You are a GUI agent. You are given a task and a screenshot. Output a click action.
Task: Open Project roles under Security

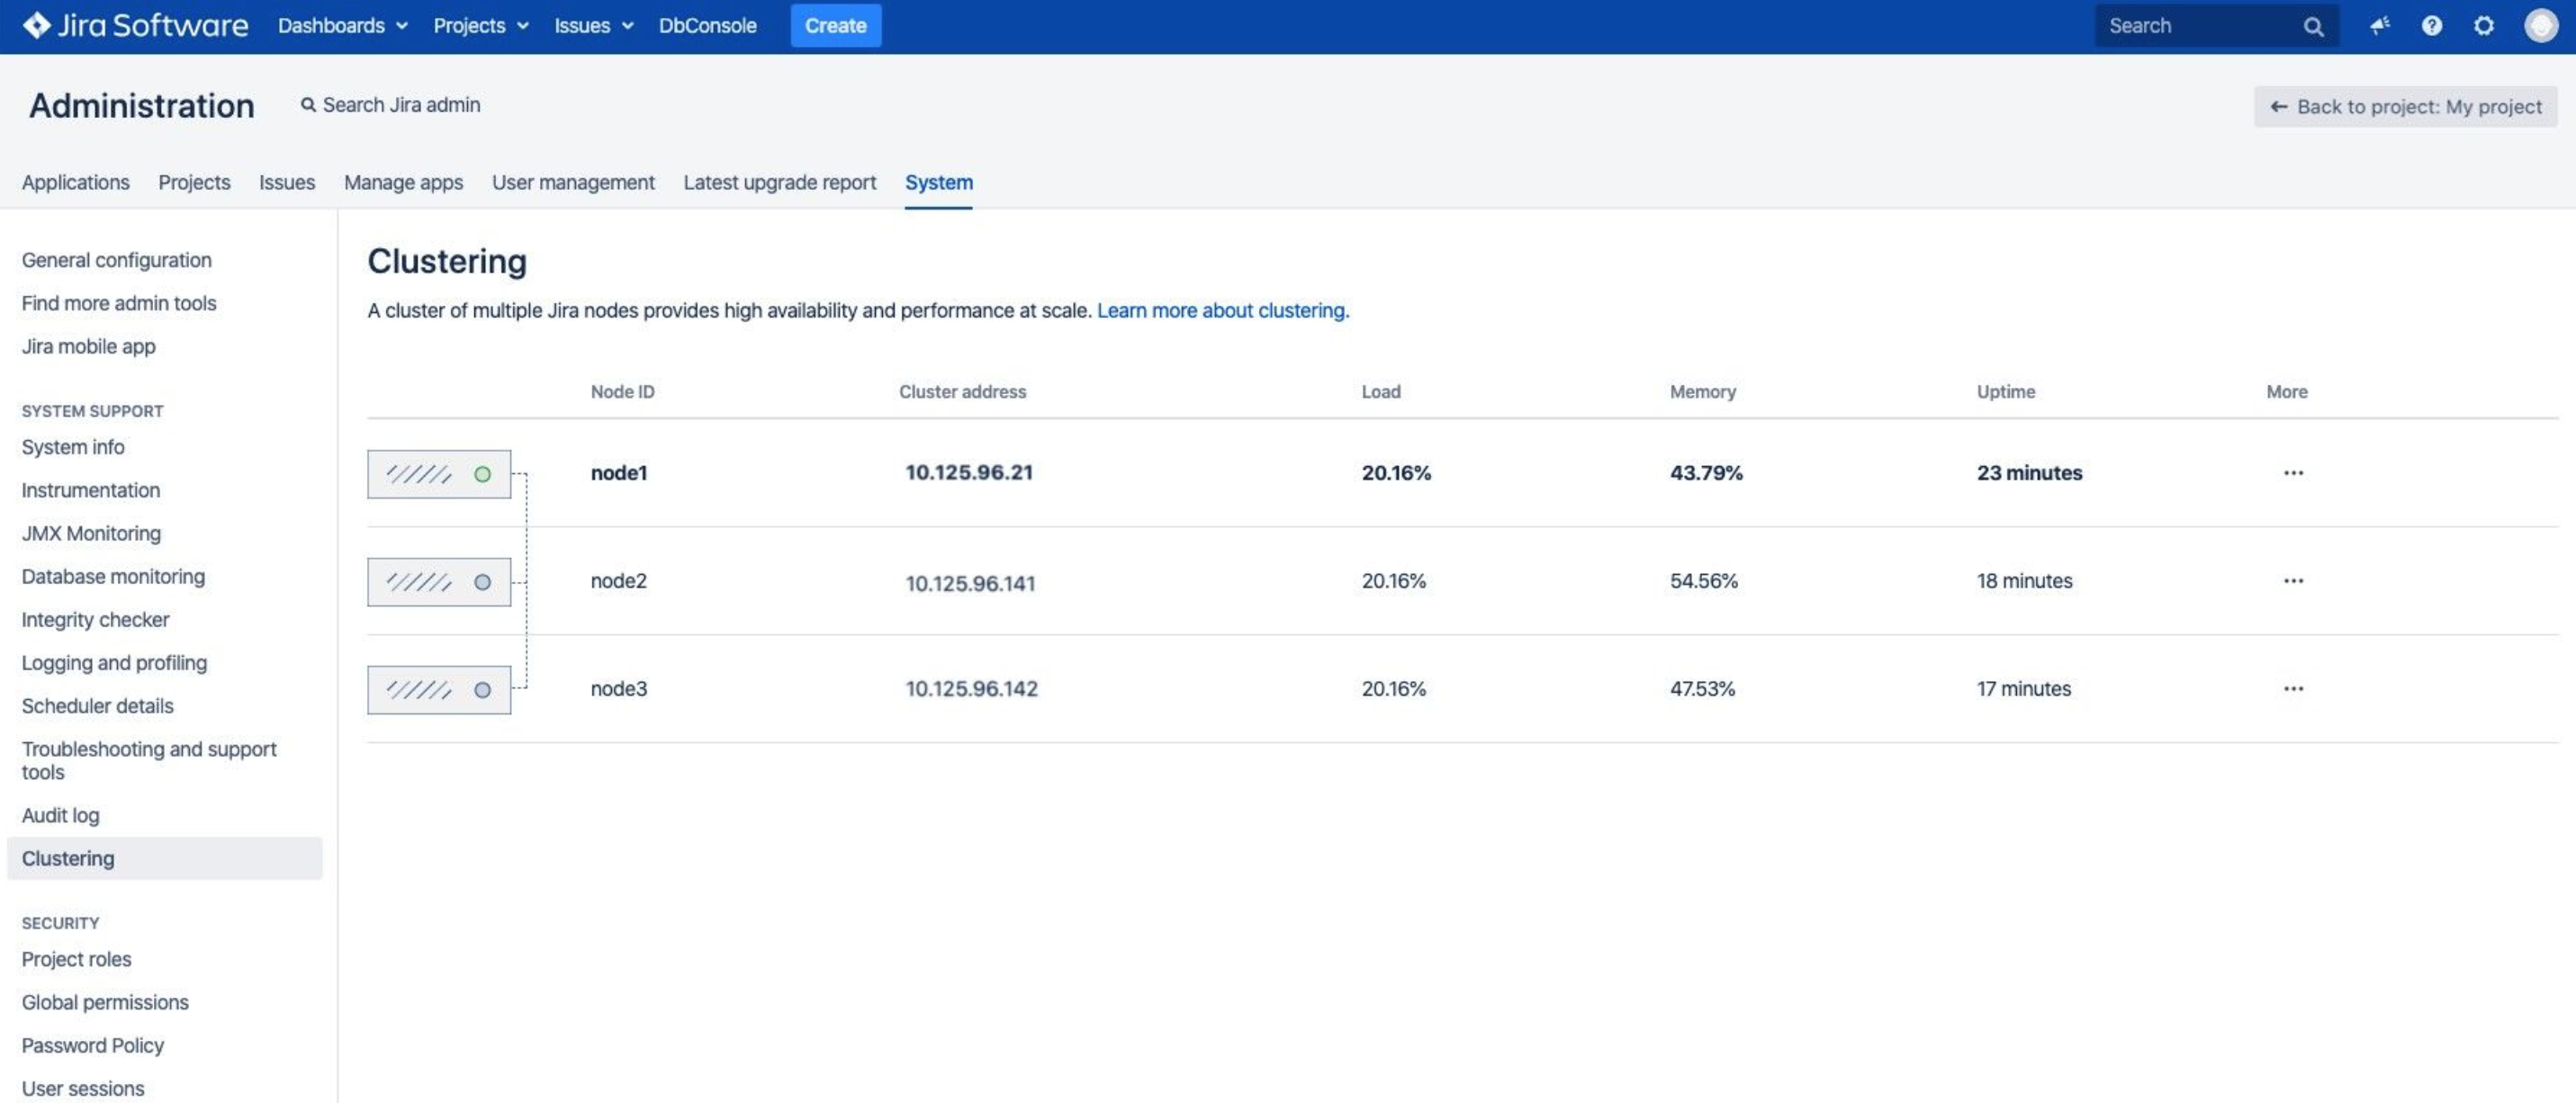(x=76, y=959)
